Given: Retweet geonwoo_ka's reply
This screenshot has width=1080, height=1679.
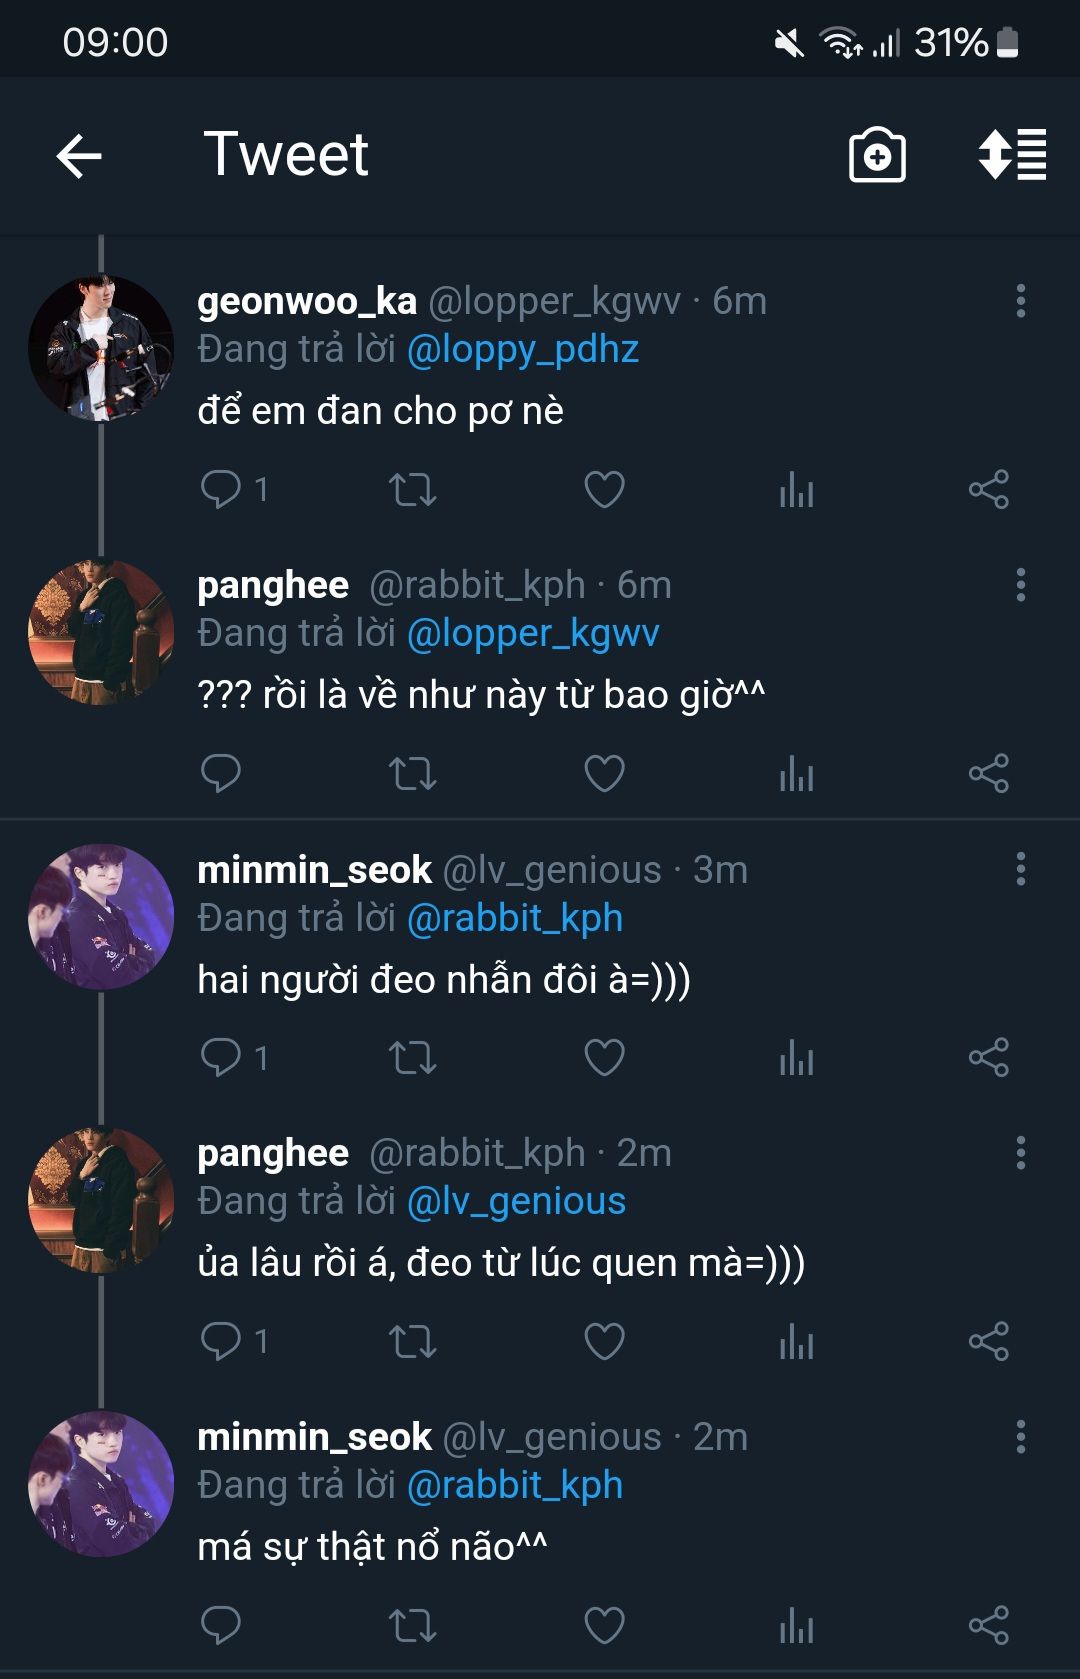Looking at the screenshot, I should (x=412, y=489).
